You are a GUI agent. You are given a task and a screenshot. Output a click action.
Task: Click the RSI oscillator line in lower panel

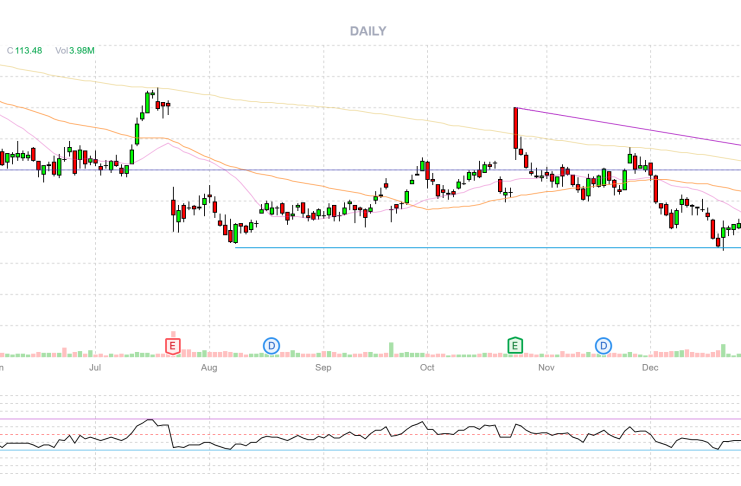[300, 436]
